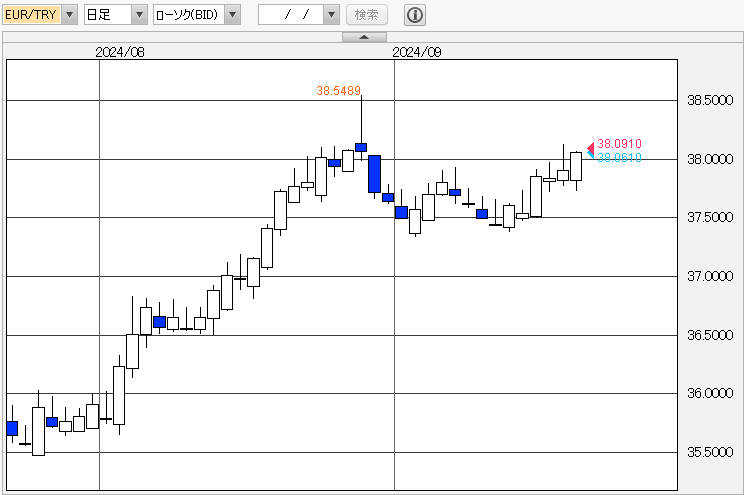
Task: Click the 37.5000 axis label
Action: tap(710, 217)
